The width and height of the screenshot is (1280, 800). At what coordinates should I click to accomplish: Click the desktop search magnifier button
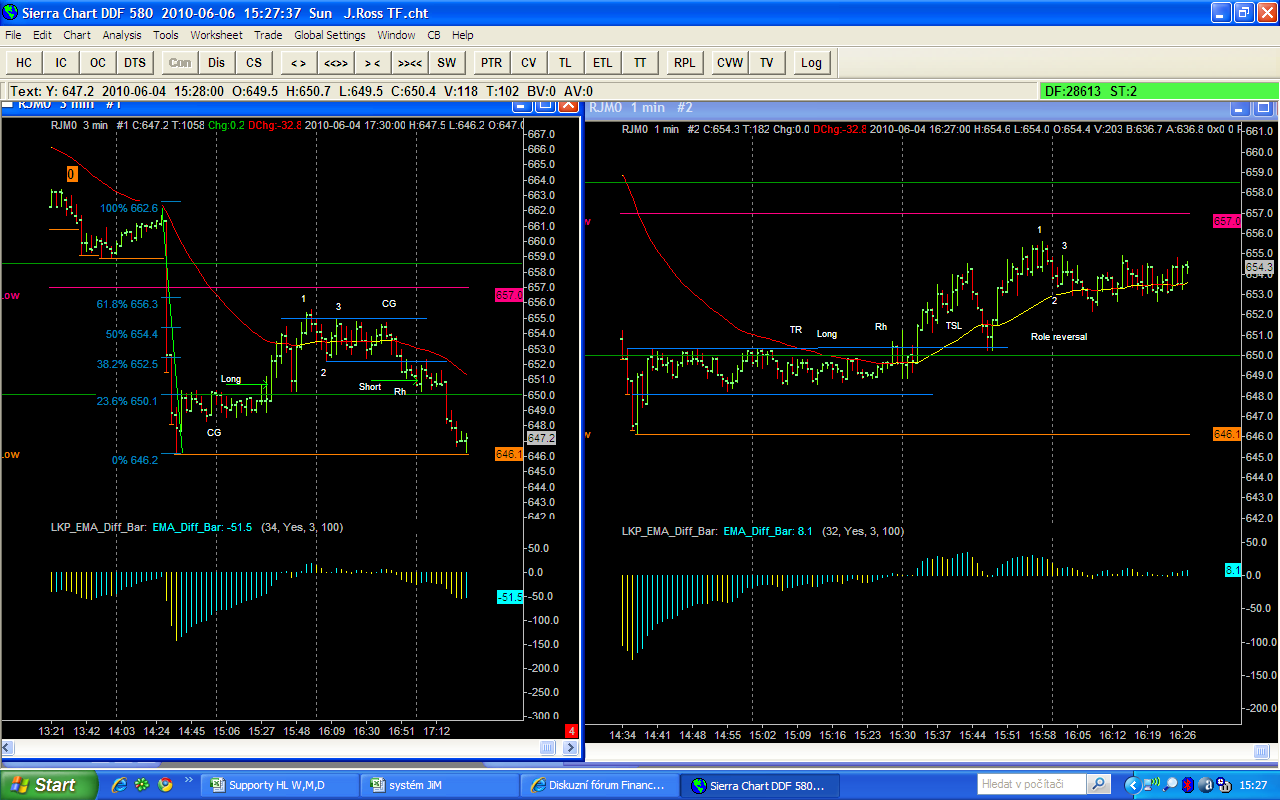tap(1098, 785)
